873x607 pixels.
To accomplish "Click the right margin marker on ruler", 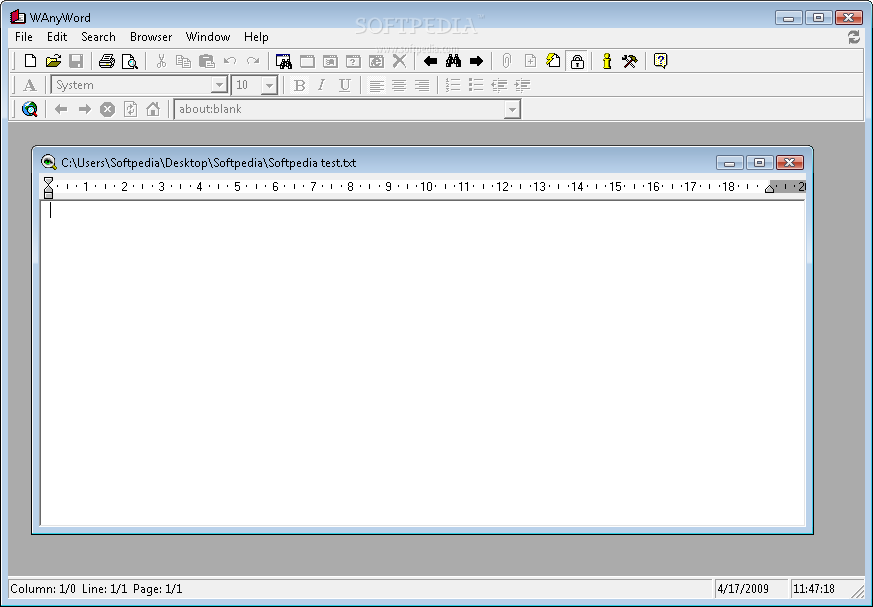I will tap(769, 189).
